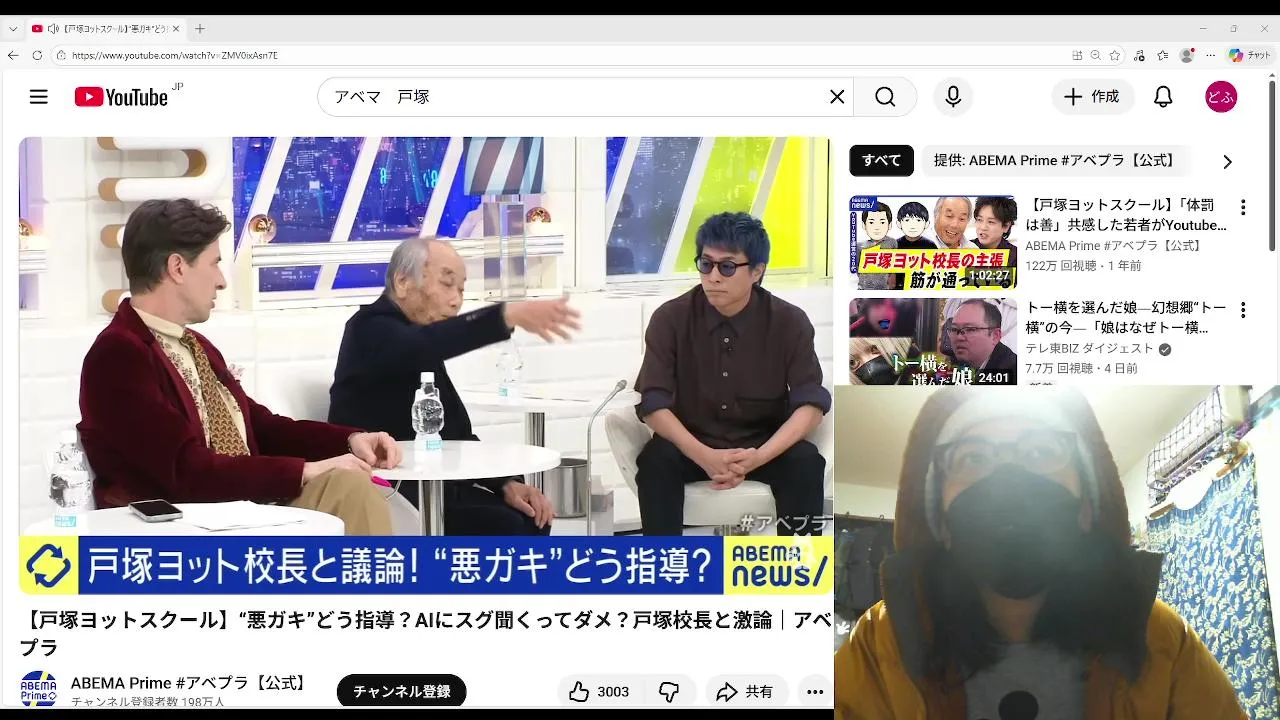Open the account avatar menu
The width and height of the screenshot is (1280, 720).
[1221, 97]
